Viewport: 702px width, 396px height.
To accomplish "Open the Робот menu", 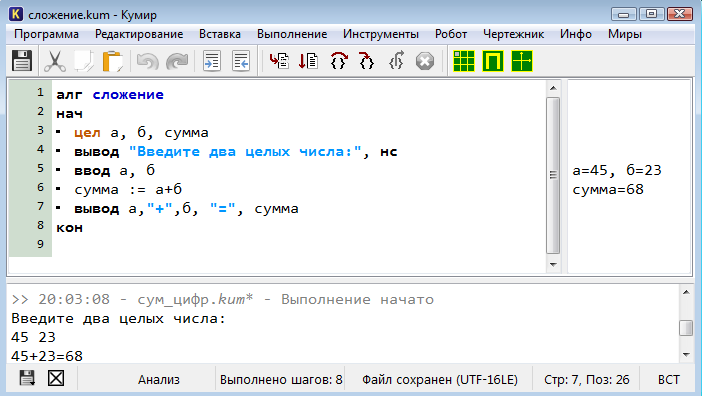I will 451,34.
